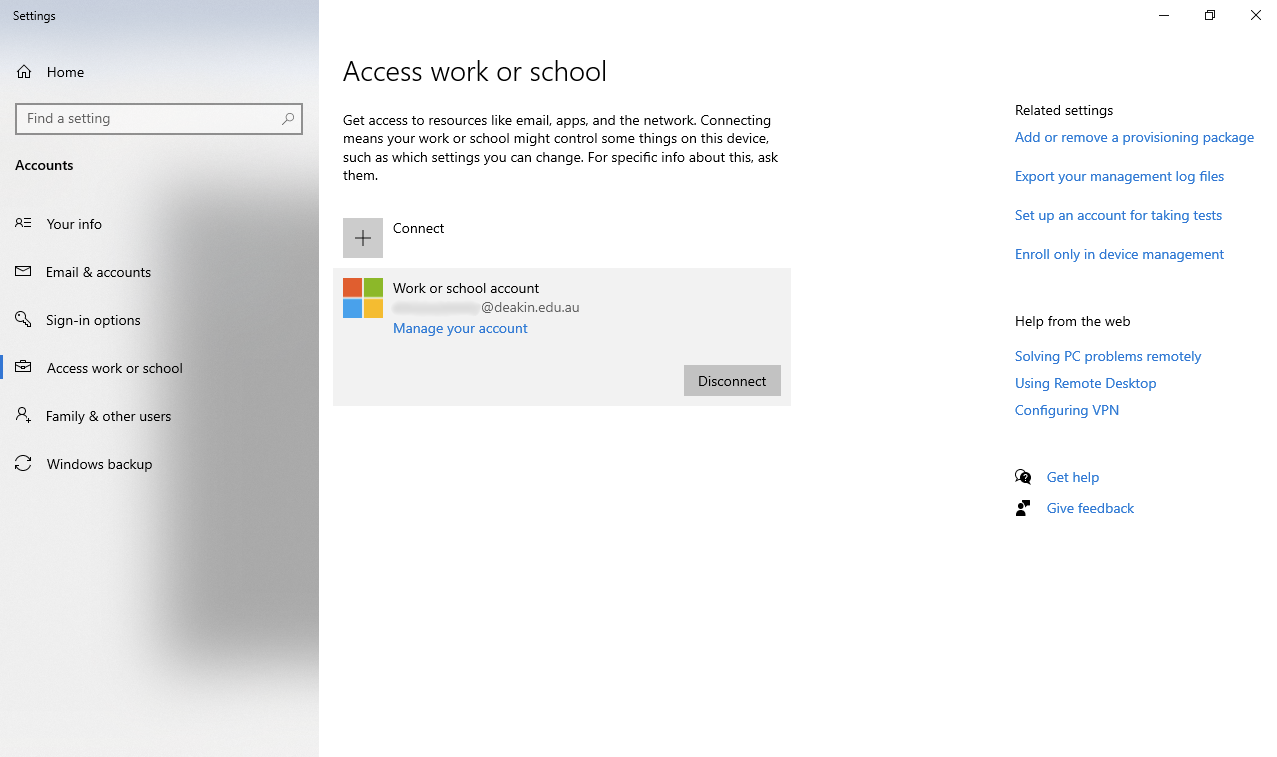
Task: Click Export your management log files
Action: click(x=1118, y=176)
